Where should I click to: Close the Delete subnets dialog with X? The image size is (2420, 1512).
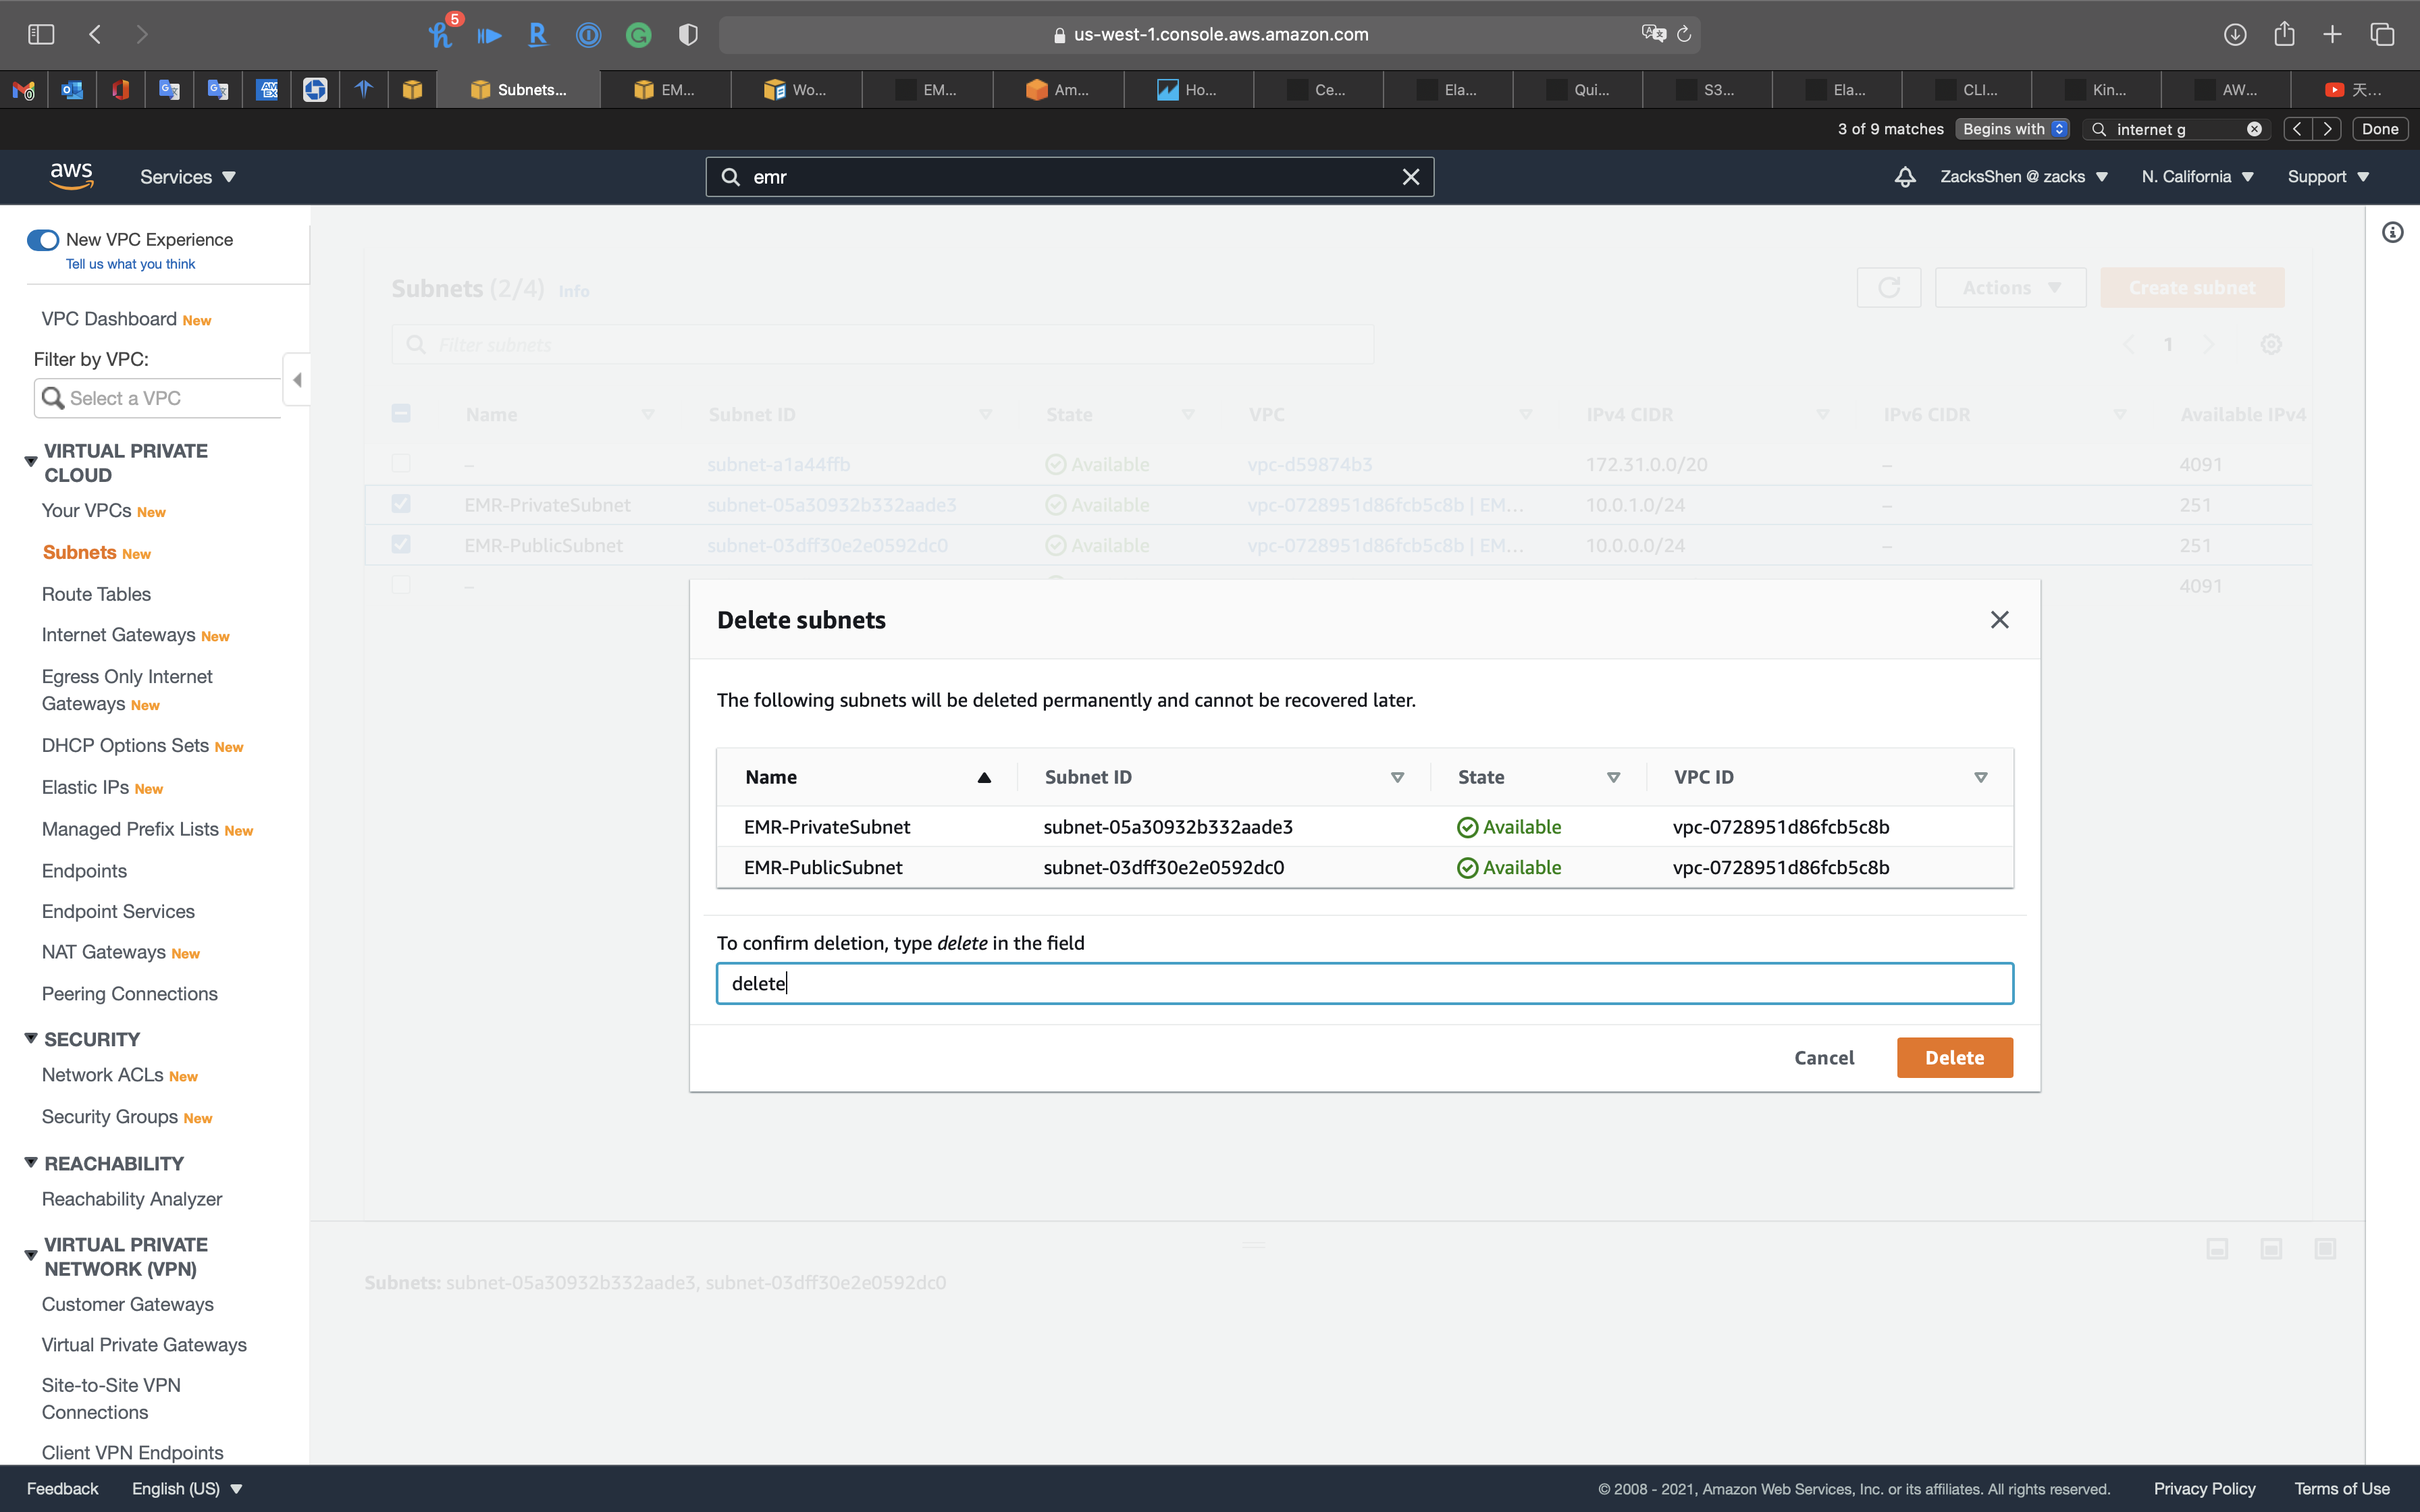pos(1999,620)
